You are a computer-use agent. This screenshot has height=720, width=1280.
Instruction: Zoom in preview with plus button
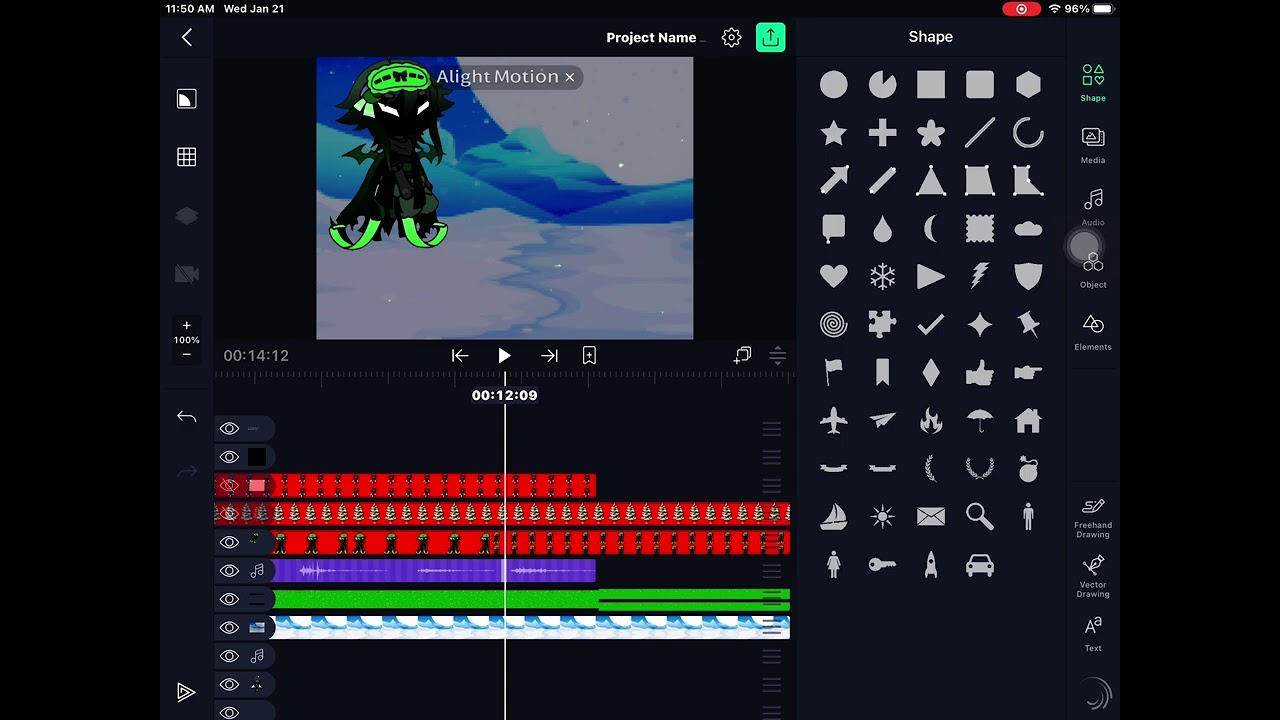[186, 326]
